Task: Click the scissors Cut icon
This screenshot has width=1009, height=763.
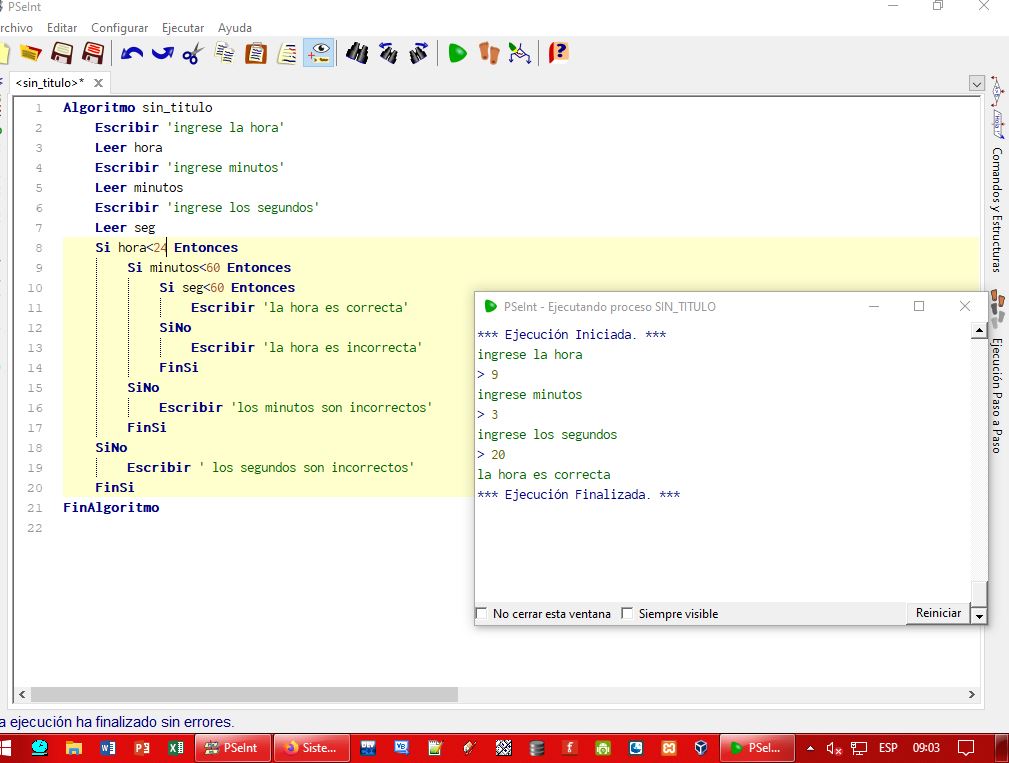Action: (192, 53)
